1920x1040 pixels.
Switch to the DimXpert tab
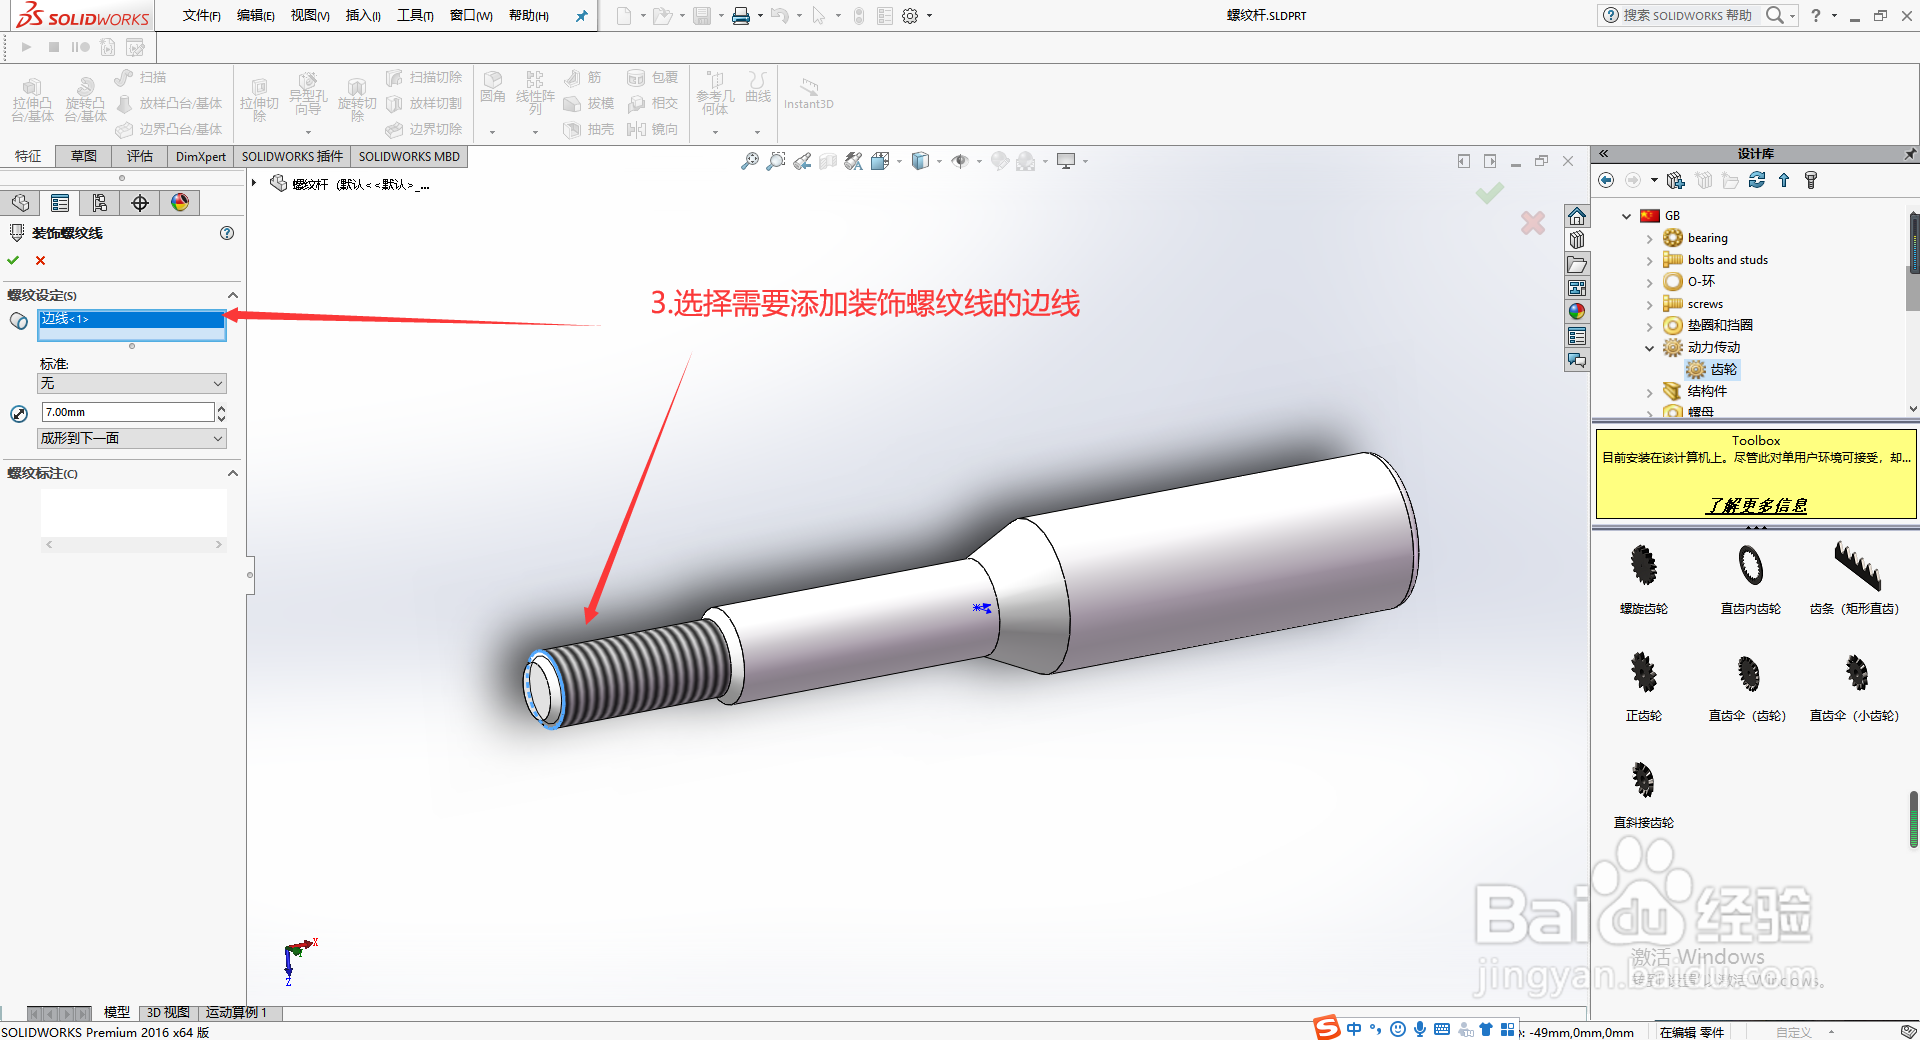201,156
